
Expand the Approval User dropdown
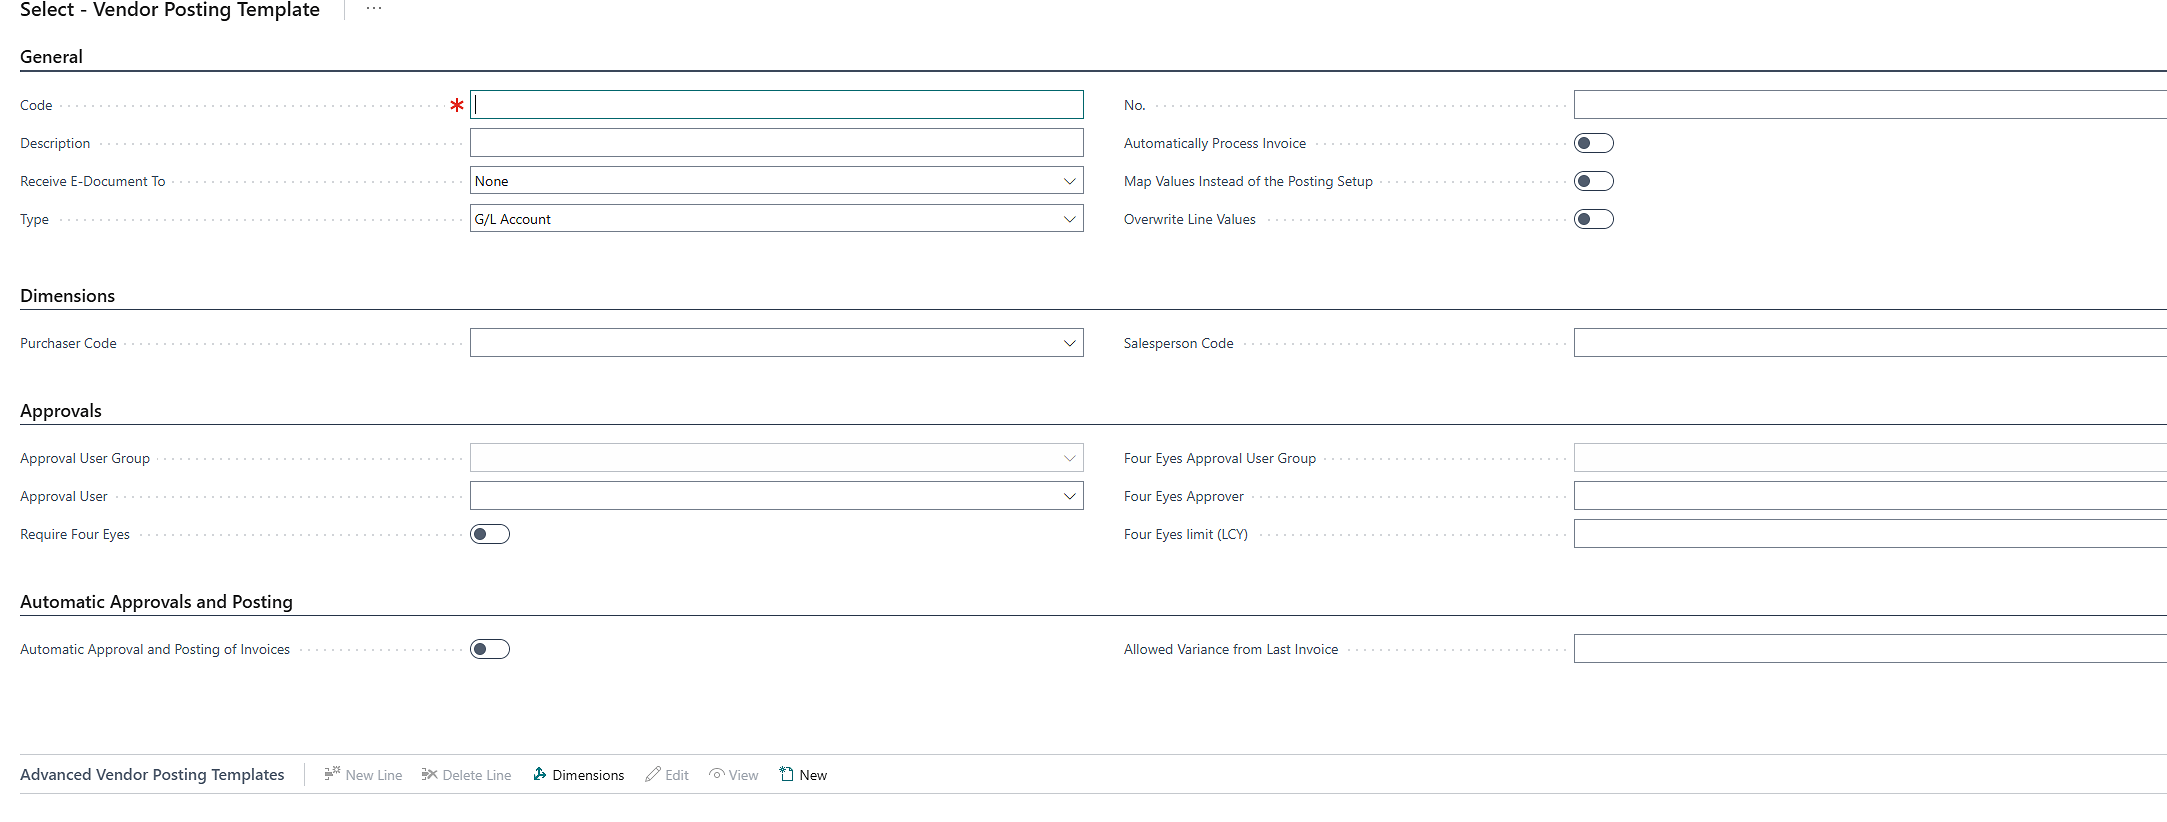pyautogui.click(x=1070, y=496)
